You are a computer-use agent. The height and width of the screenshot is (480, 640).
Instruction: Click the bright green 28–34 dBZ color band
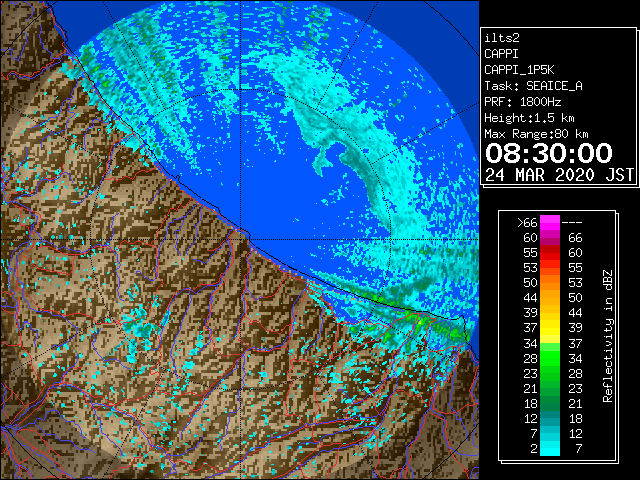coord(550,358)
